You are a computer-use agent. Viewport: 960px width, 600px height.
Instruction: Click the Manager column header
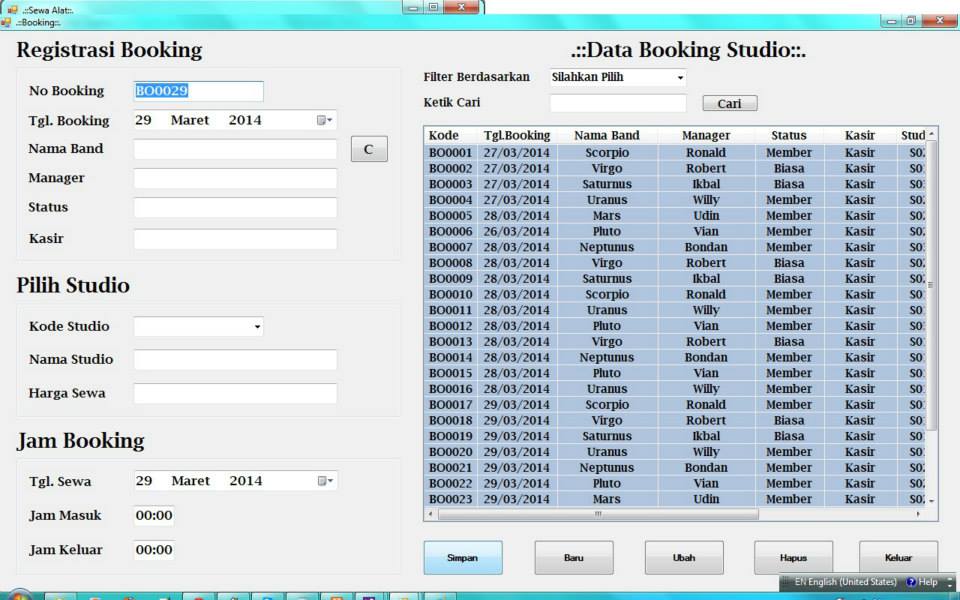[706, 135]
